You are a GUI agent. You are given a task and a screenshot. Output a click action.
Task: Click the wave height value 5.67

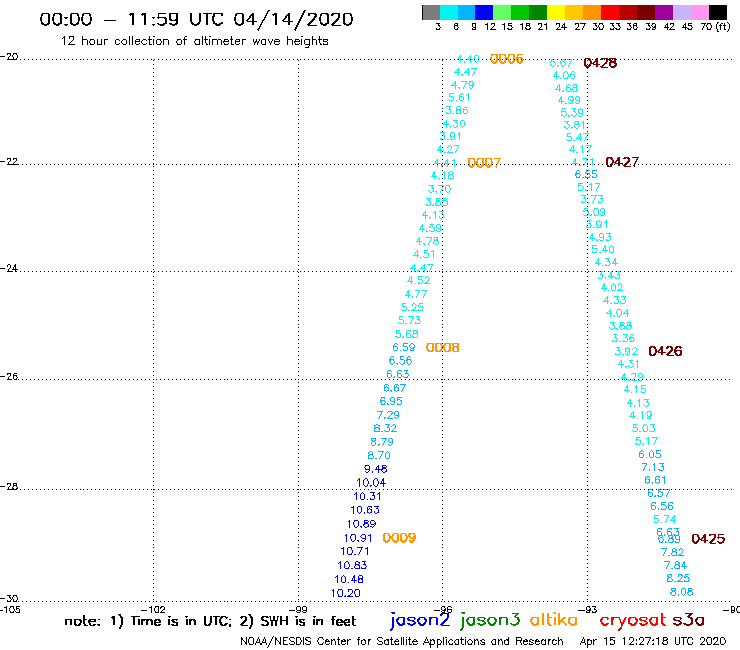pos(561,63)
